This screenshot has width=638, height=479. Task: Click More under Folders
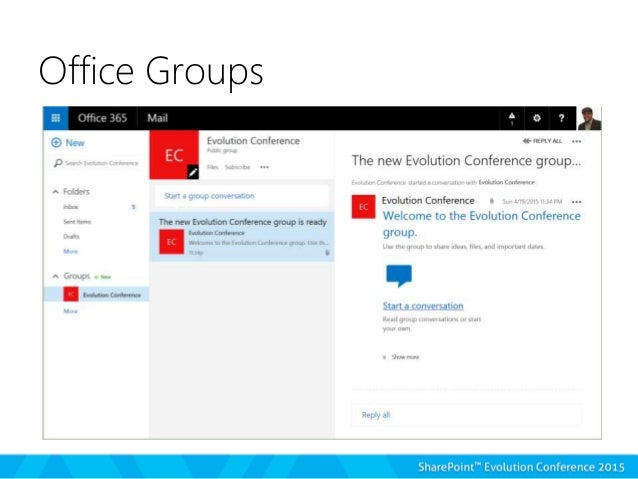pyautogui.click(x=70, y=252)
